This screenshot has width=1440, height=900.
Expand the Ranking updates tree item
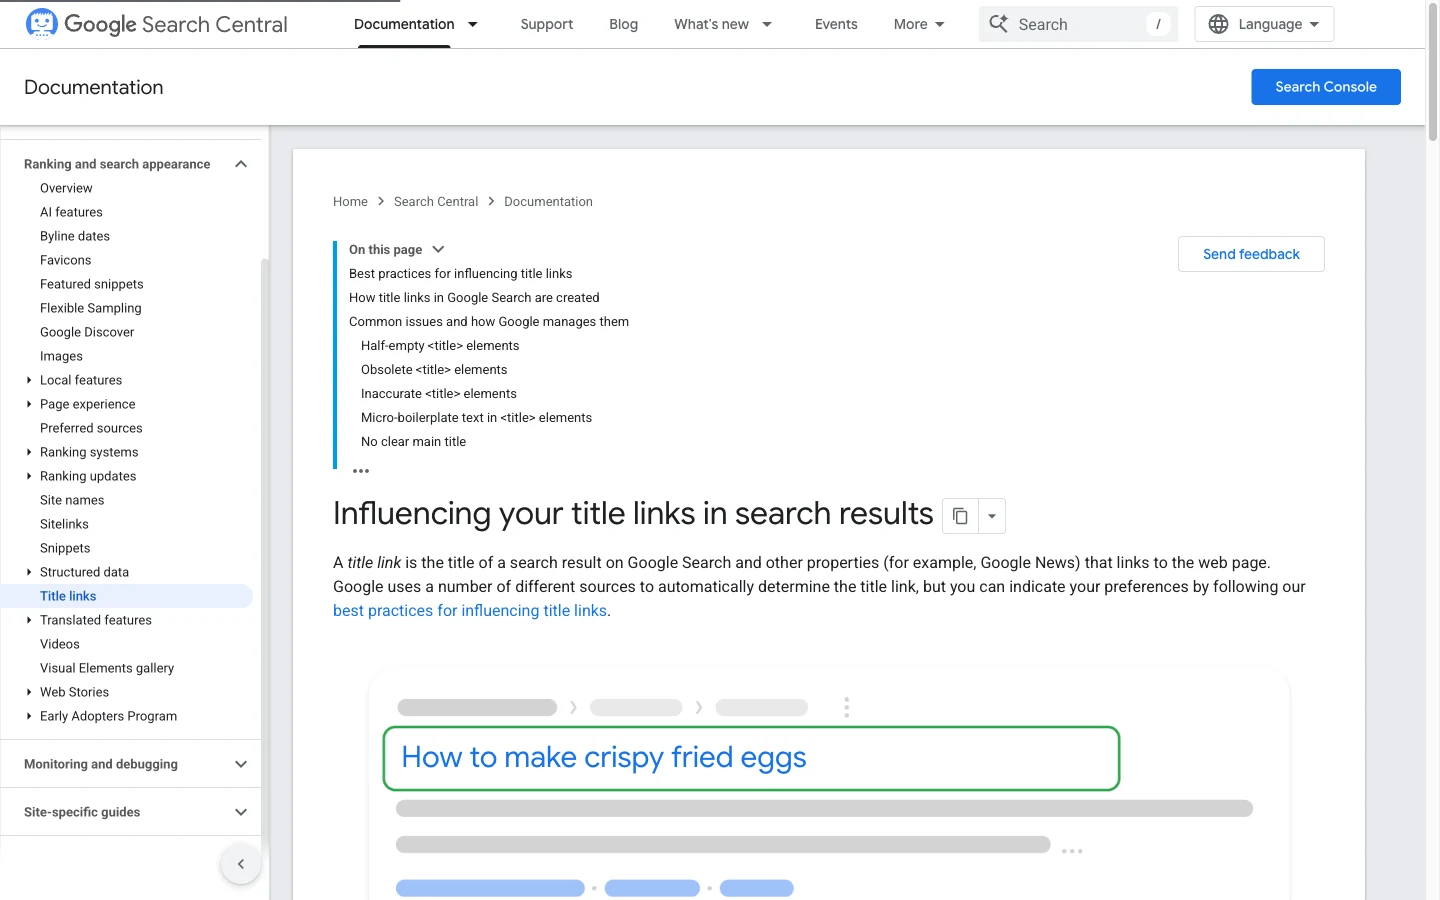tap(29, 476)
